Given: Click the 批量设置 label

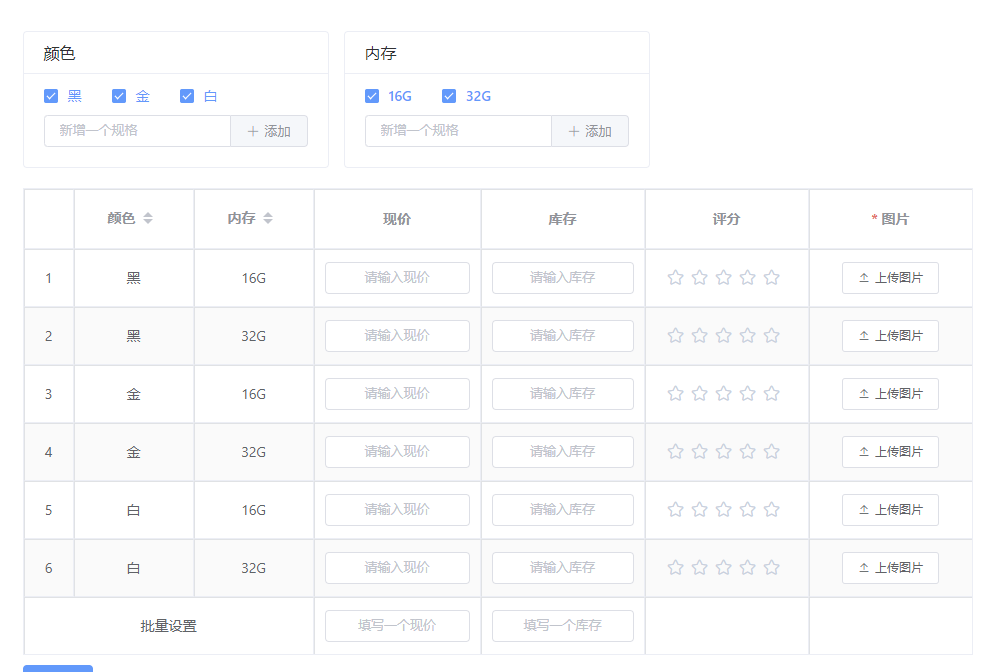Looking at the screenshot, I should [x=169, y=626].
